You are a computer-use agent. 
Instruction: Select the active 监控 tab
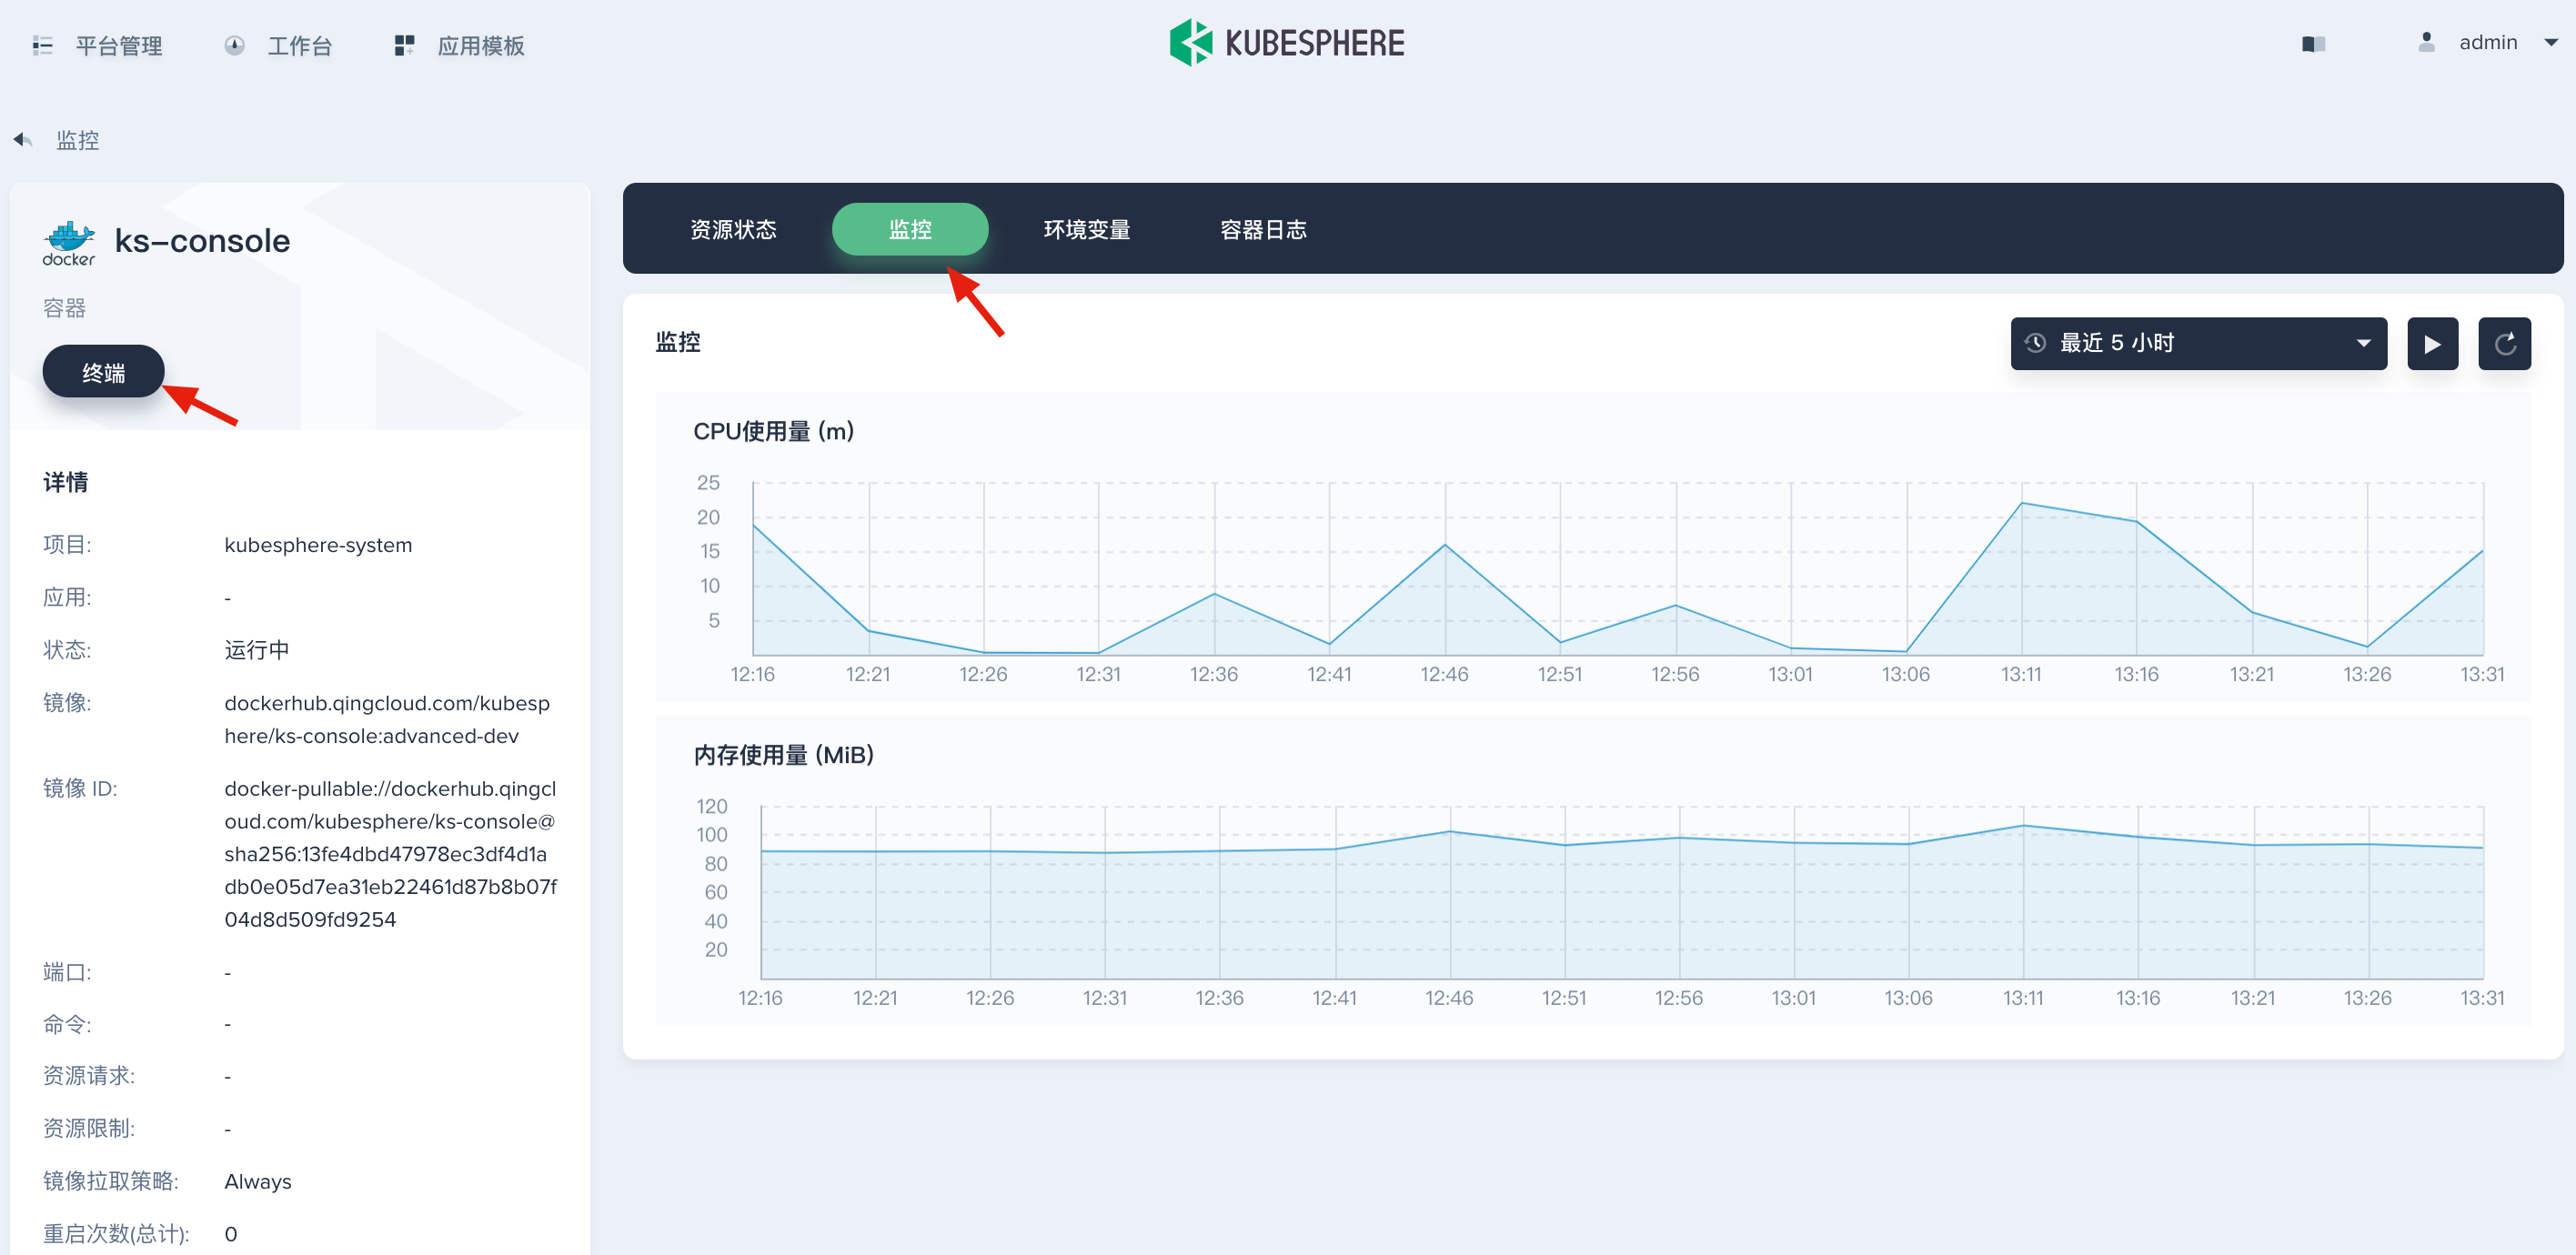909,230
